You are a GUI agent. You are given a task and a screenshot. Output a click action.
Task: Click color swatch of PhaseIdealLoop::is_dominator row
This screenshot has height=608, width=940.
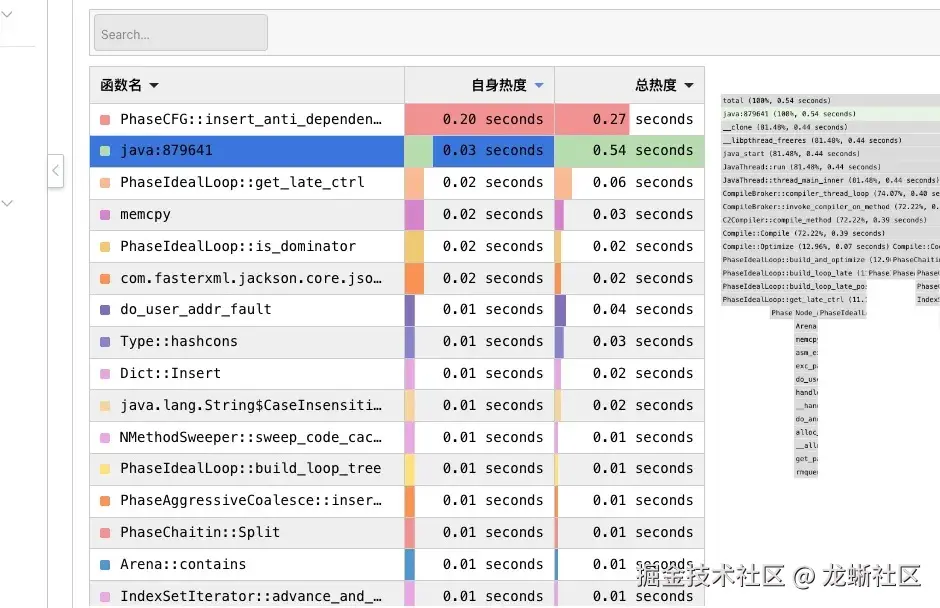point(105,246)
